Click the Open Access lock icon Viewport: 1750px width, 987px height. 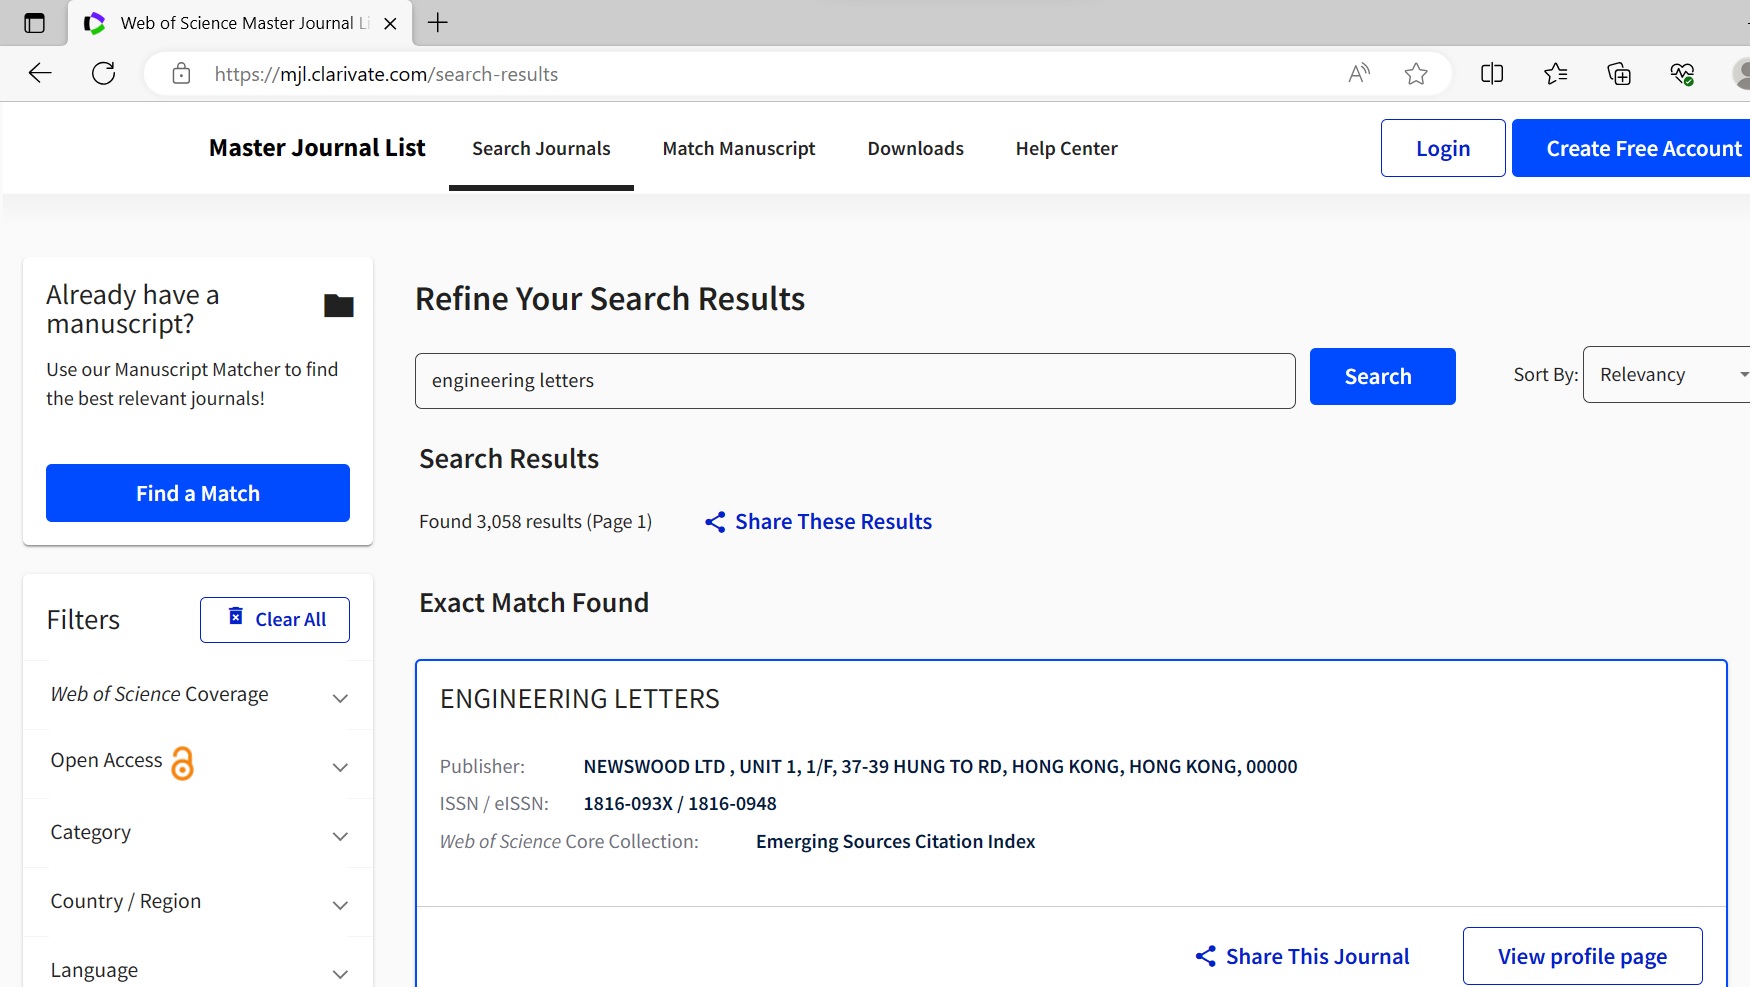182,763
